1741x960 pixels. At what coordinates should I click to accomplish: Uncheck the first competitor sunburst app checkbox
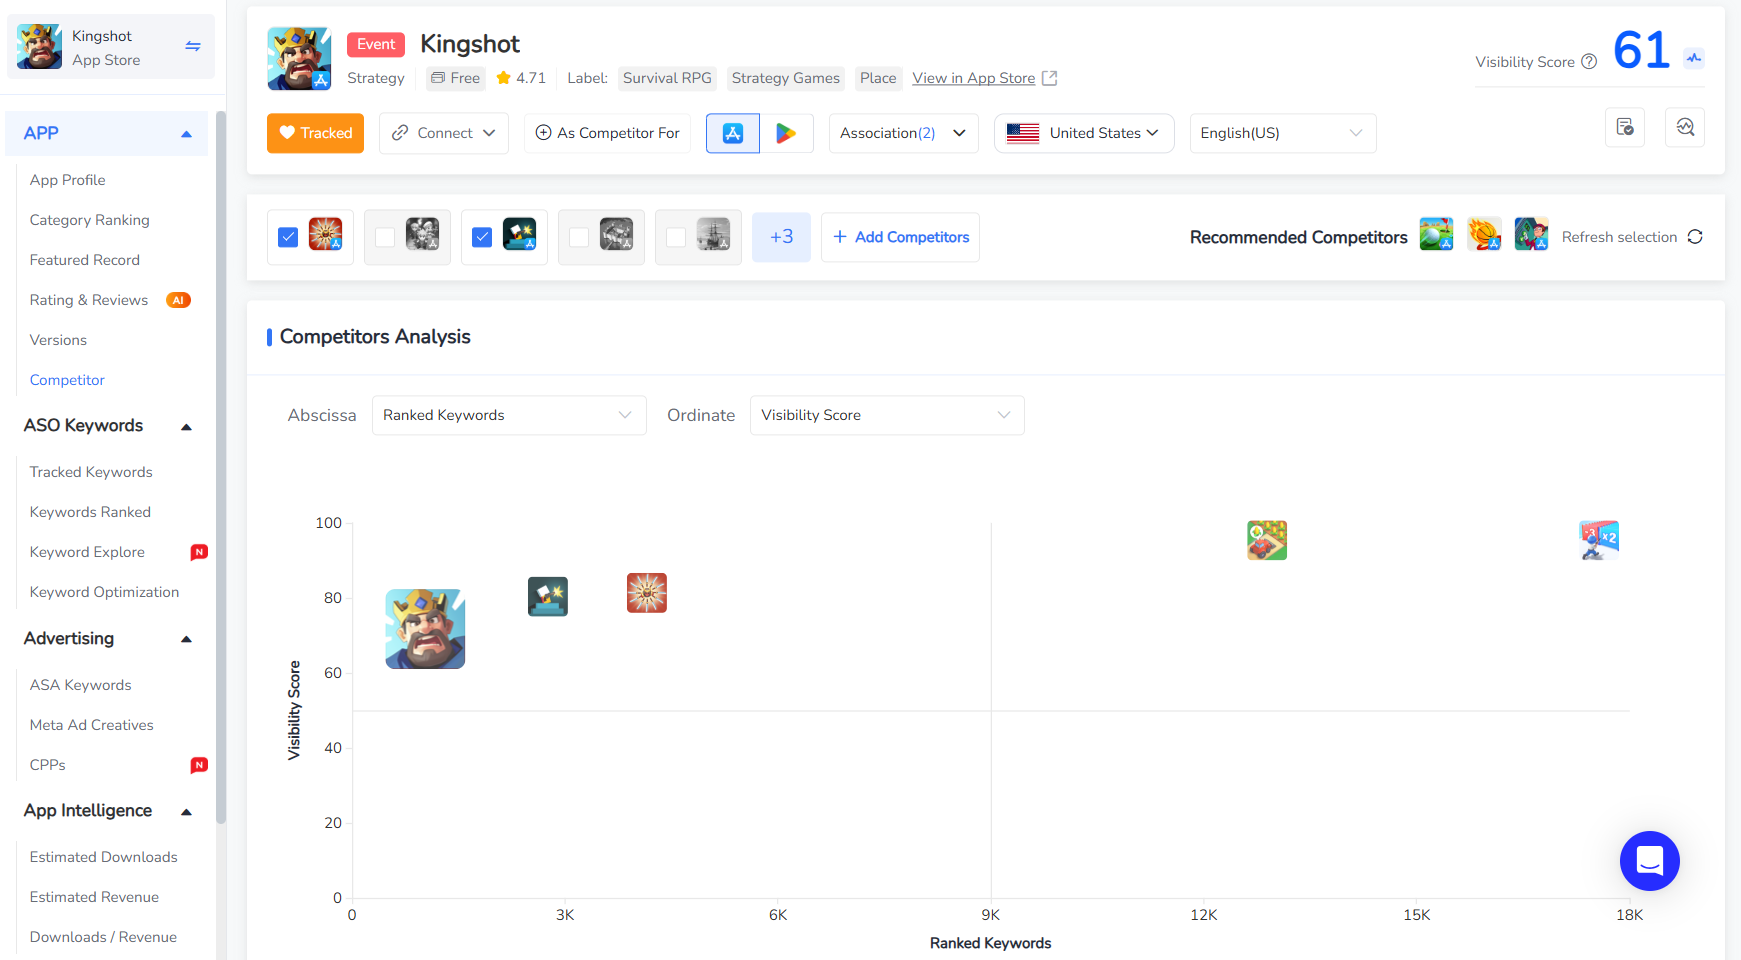coord(288,237)
